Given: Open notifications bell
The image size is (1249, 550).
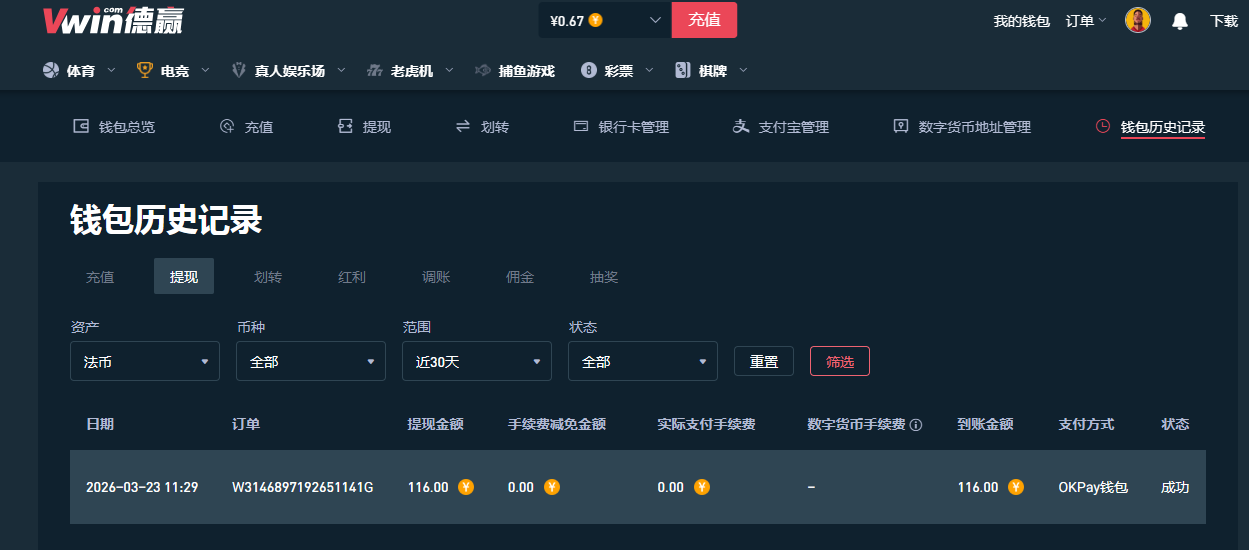Looking at the screenshot, I should coord(1180,20).
